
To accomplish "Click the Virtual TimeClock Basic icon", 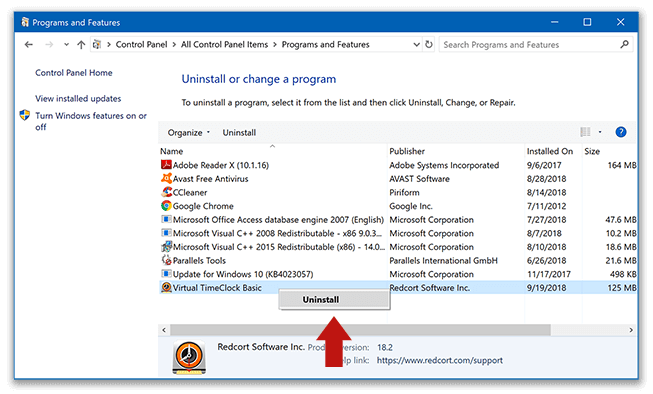I will [x=166, y=287].
